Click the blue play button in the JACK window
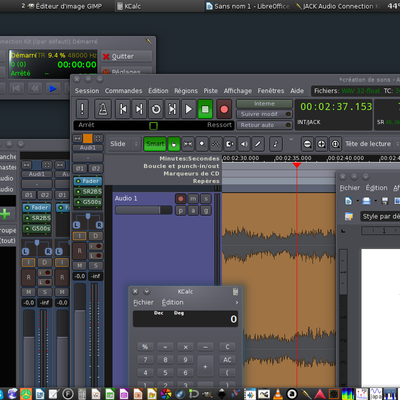 coord(53,89)
